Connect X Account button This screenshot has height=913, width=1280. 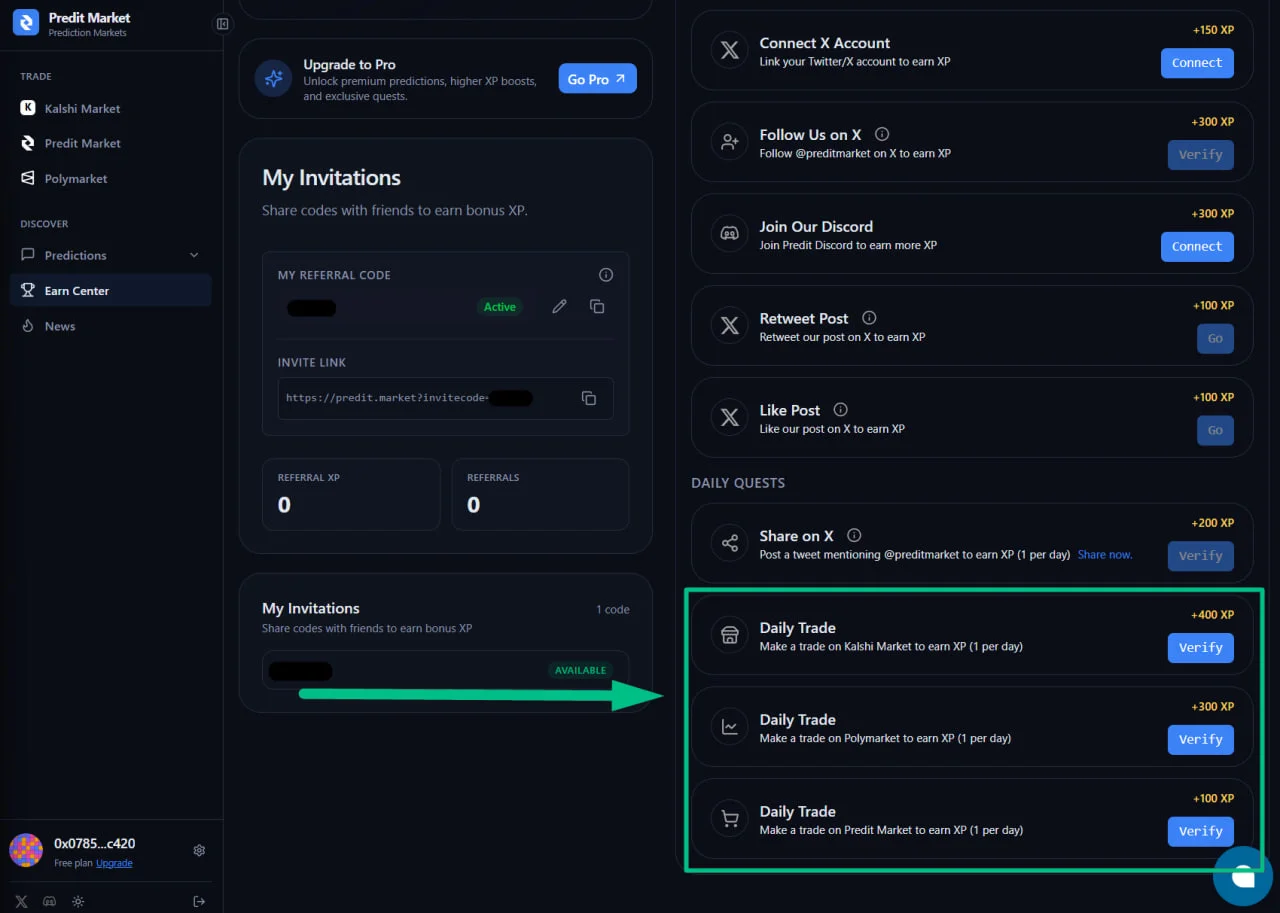[x=1197, y=63]
